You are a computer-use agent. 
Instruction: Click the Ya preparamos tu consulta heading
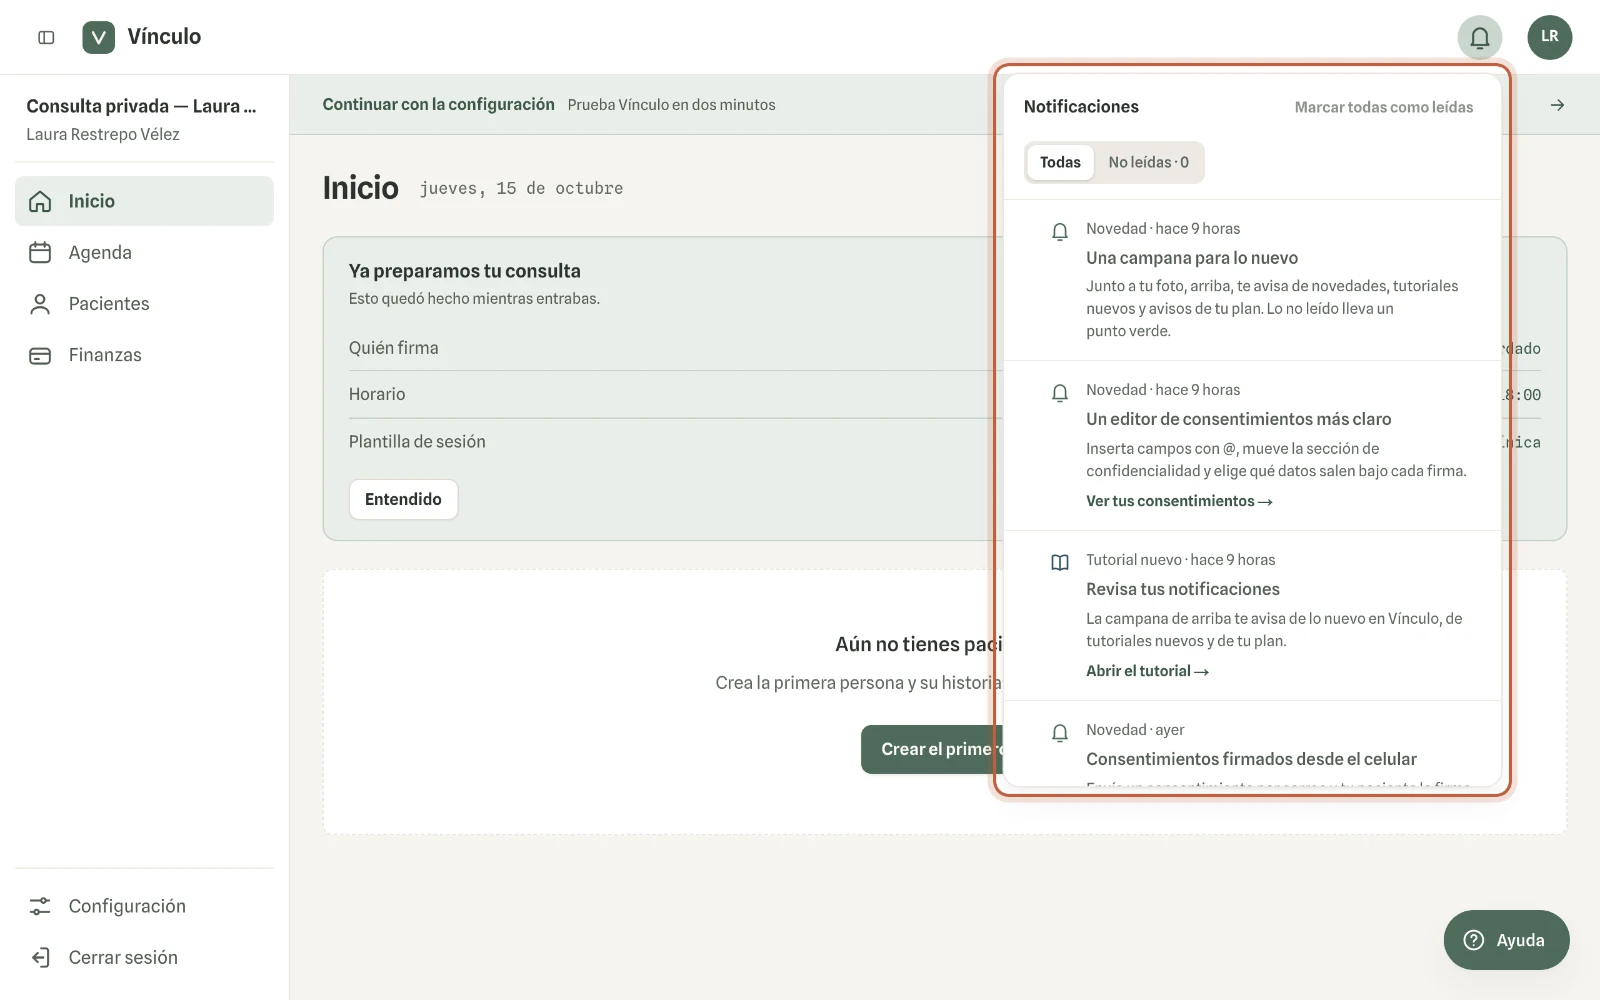click(464, 271)
